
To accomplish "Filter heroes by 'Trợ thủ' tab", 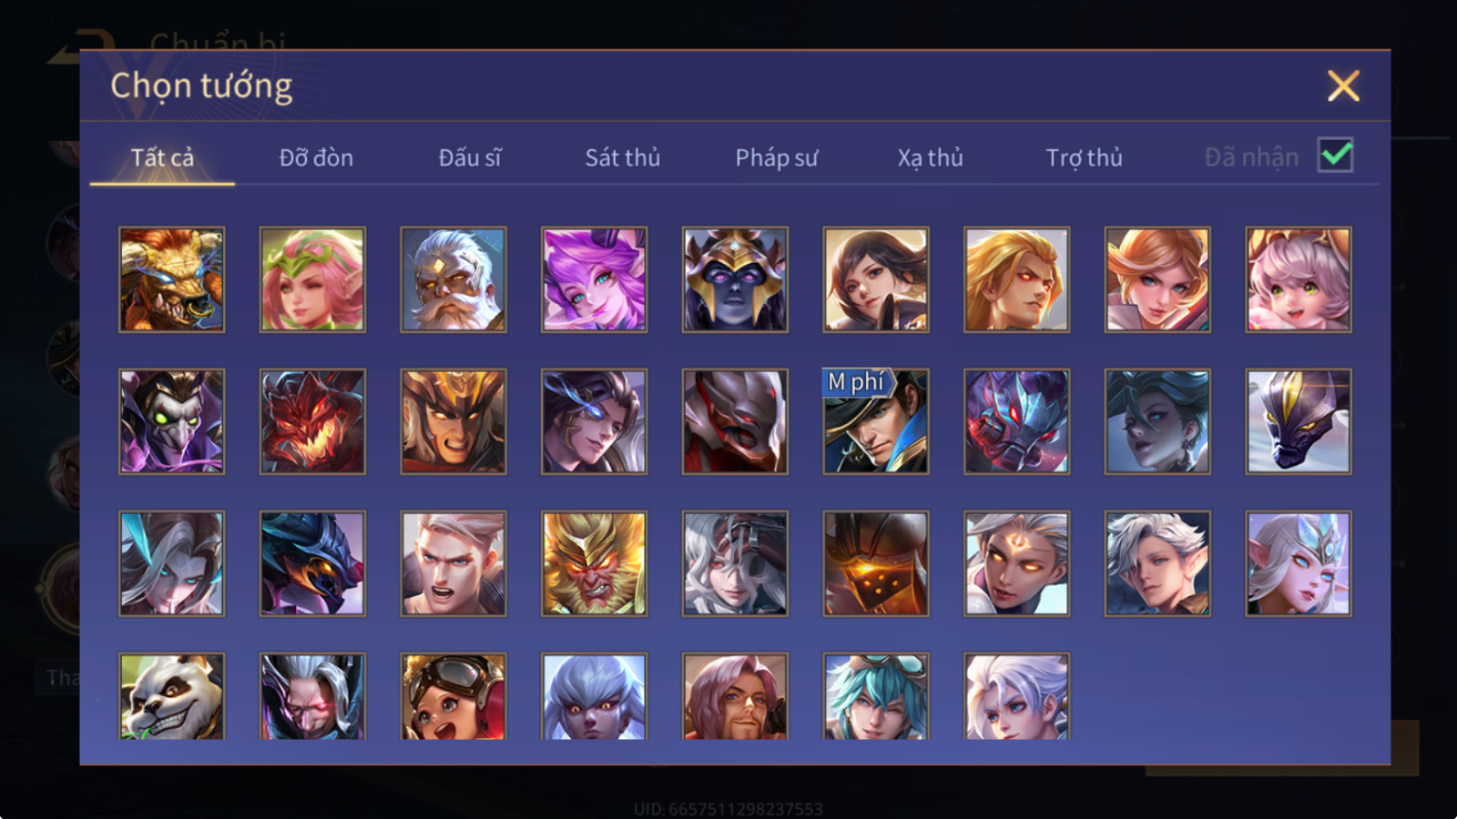I will (x=1084, y=157).
